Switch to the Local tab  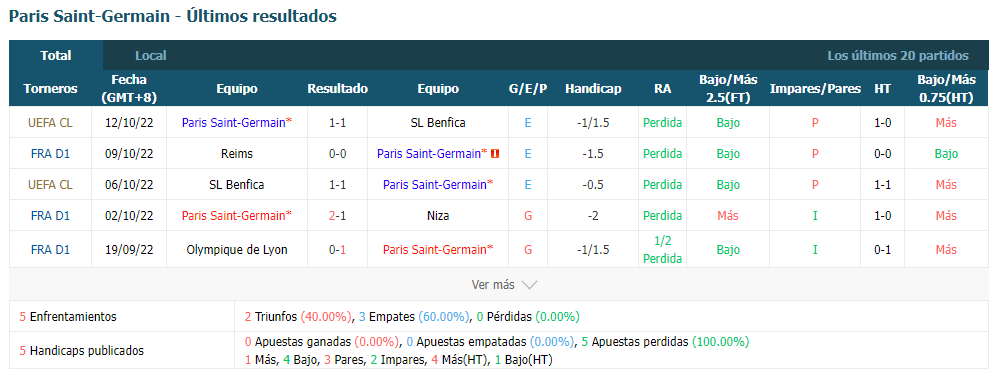pyautogui.click(x=151, y=55)
